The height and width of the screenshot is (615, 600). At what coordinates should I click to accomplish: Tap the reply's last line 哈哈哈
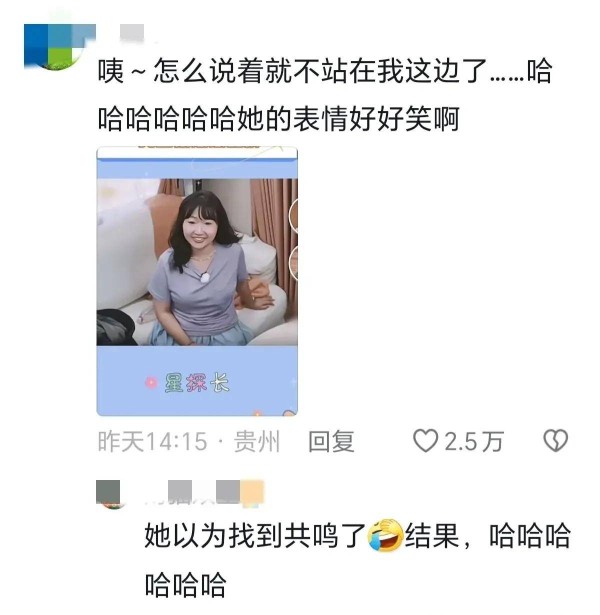click(x=185, y=584)
